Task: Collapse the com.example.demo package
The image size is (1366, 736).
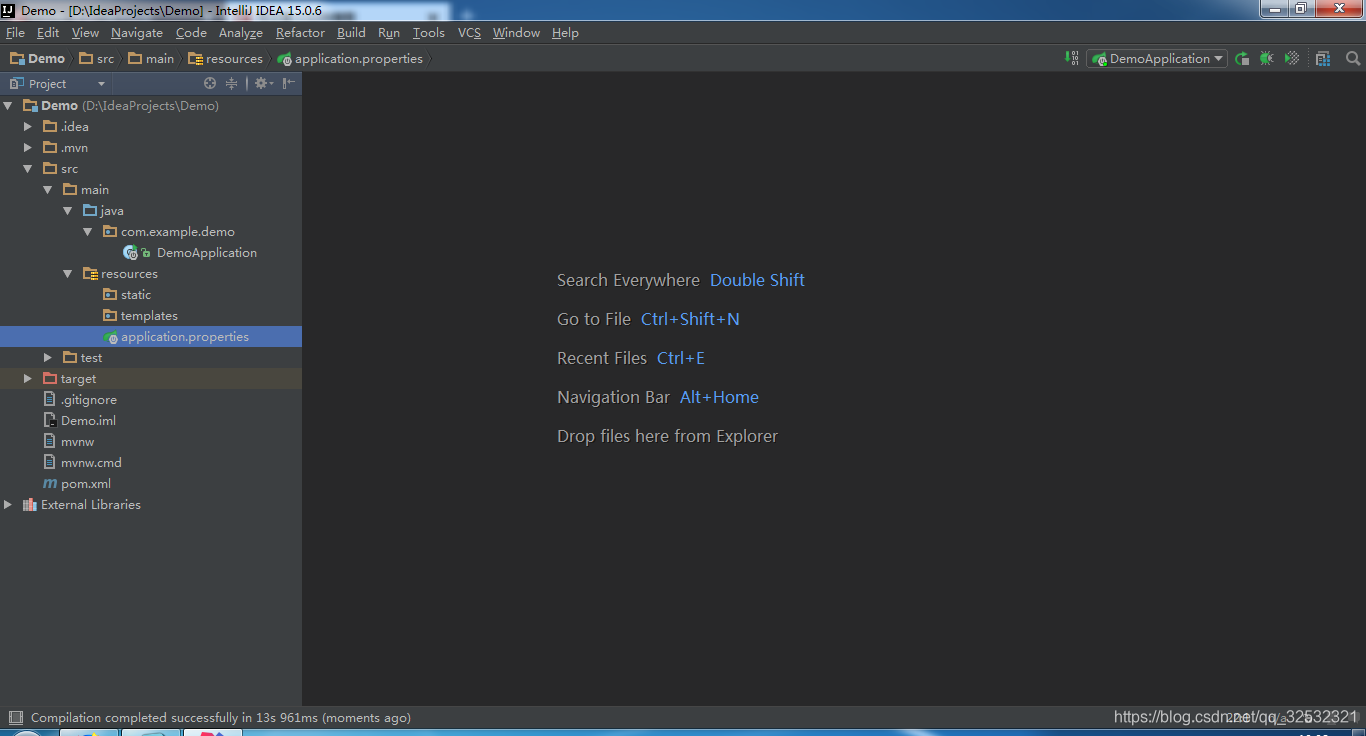Action: [x=87, y=231]
